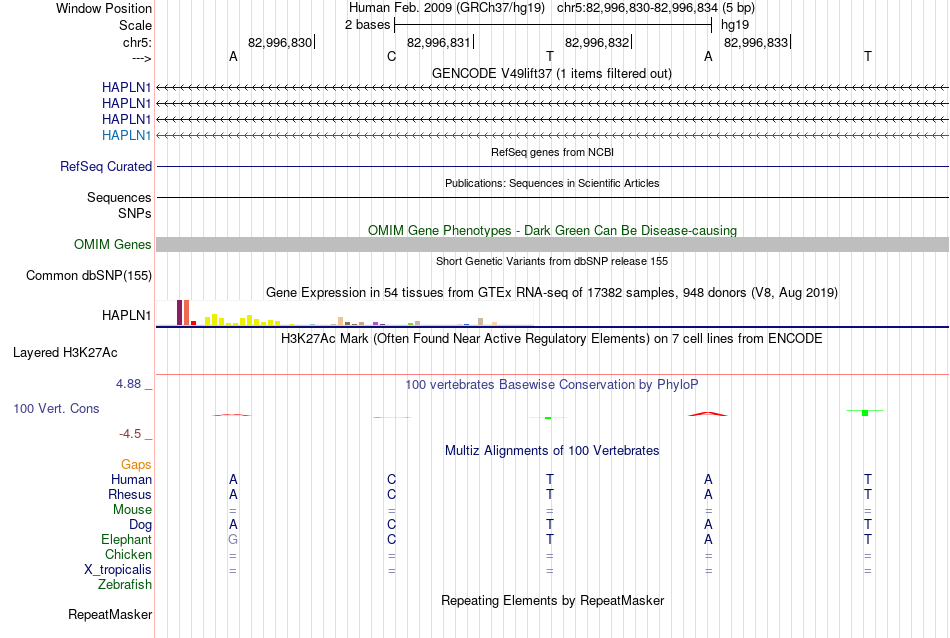Click the -4.5 PhyloP lower limit
The image size is (950, 638).
[130, 434]
